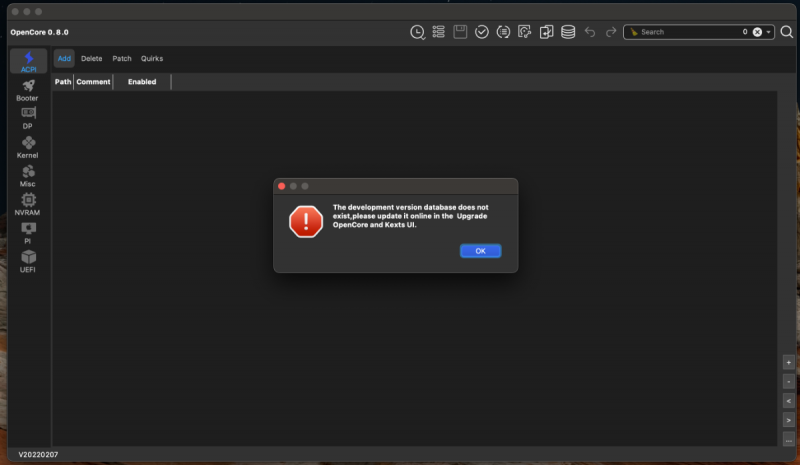This screenshot has height=465, width=800.
Task: Click the > move button
Action: pos(789,421)
